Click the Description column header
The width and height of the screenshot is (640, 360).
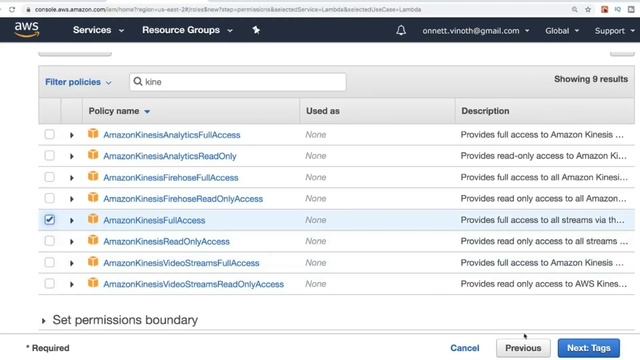(485, 111)
